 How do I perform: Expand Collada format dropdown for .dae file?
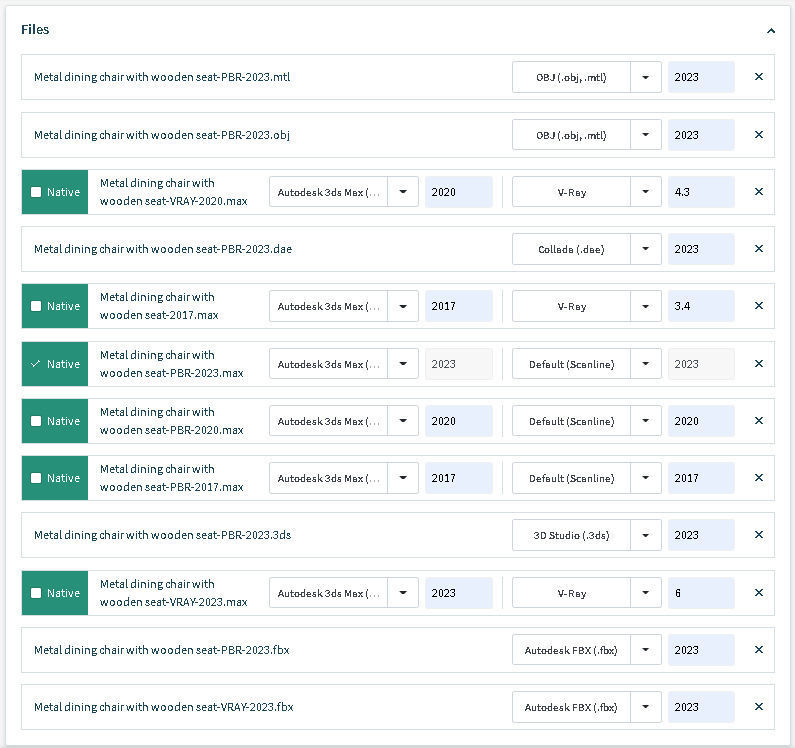[645, 249]
